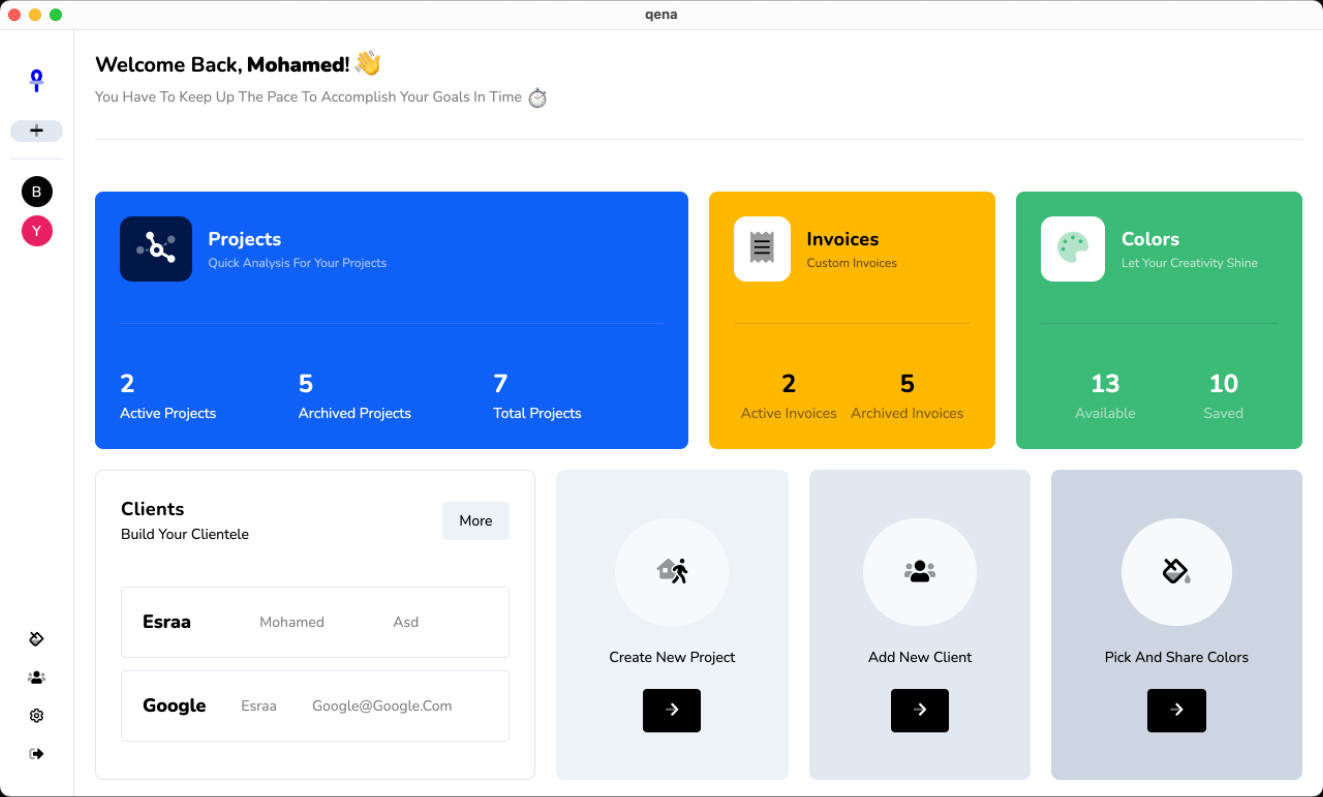This screenshot has height=797, width=1323.
Task: Click the Clients section heading
Action: coord(153,509)
